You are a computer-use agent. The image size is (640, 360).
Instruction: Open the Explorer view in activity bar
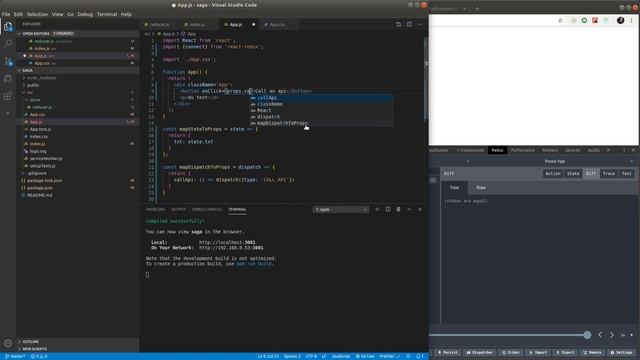8,27
